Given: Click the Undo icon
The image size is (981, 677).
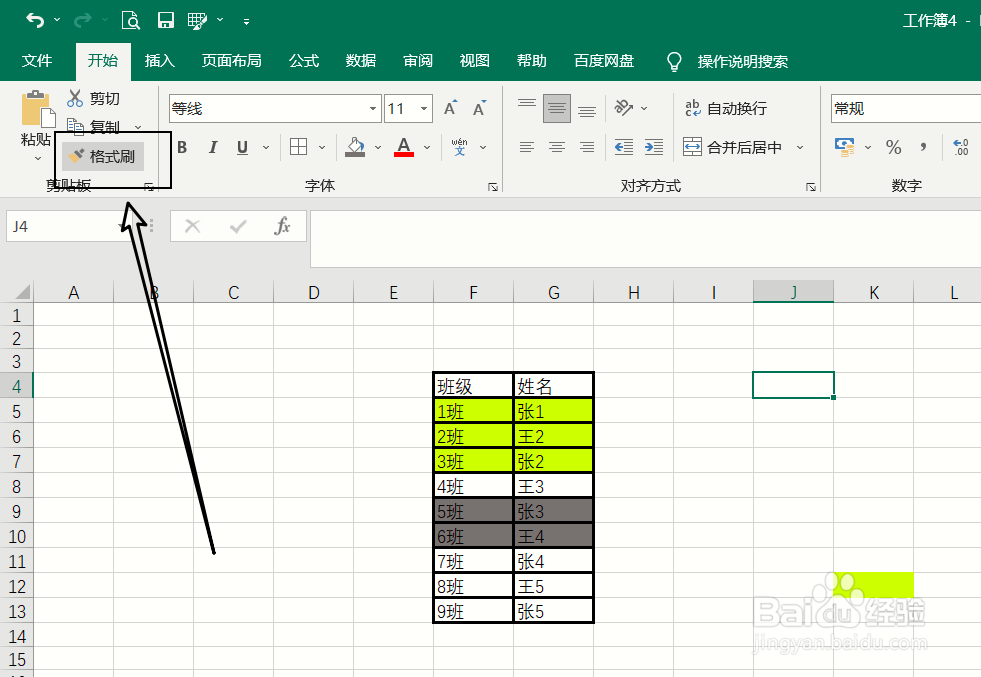Looking at the screenshot, I should pyautogui.click(x=35, y=21).
